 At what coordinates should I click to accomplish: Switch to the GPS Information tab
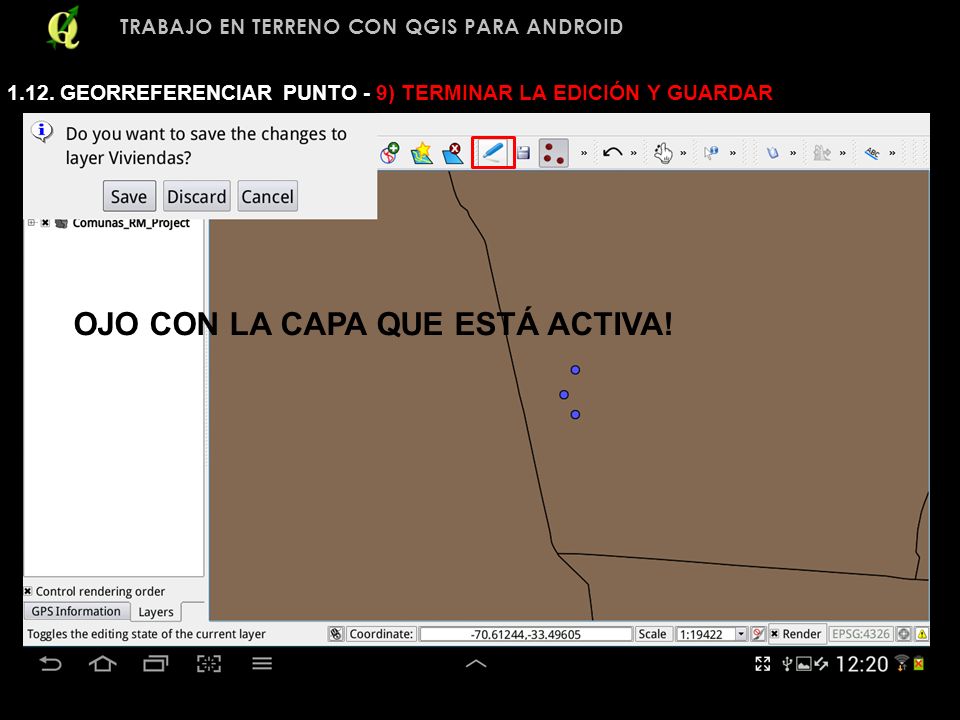pyautogui.click(x=77, y=611)
